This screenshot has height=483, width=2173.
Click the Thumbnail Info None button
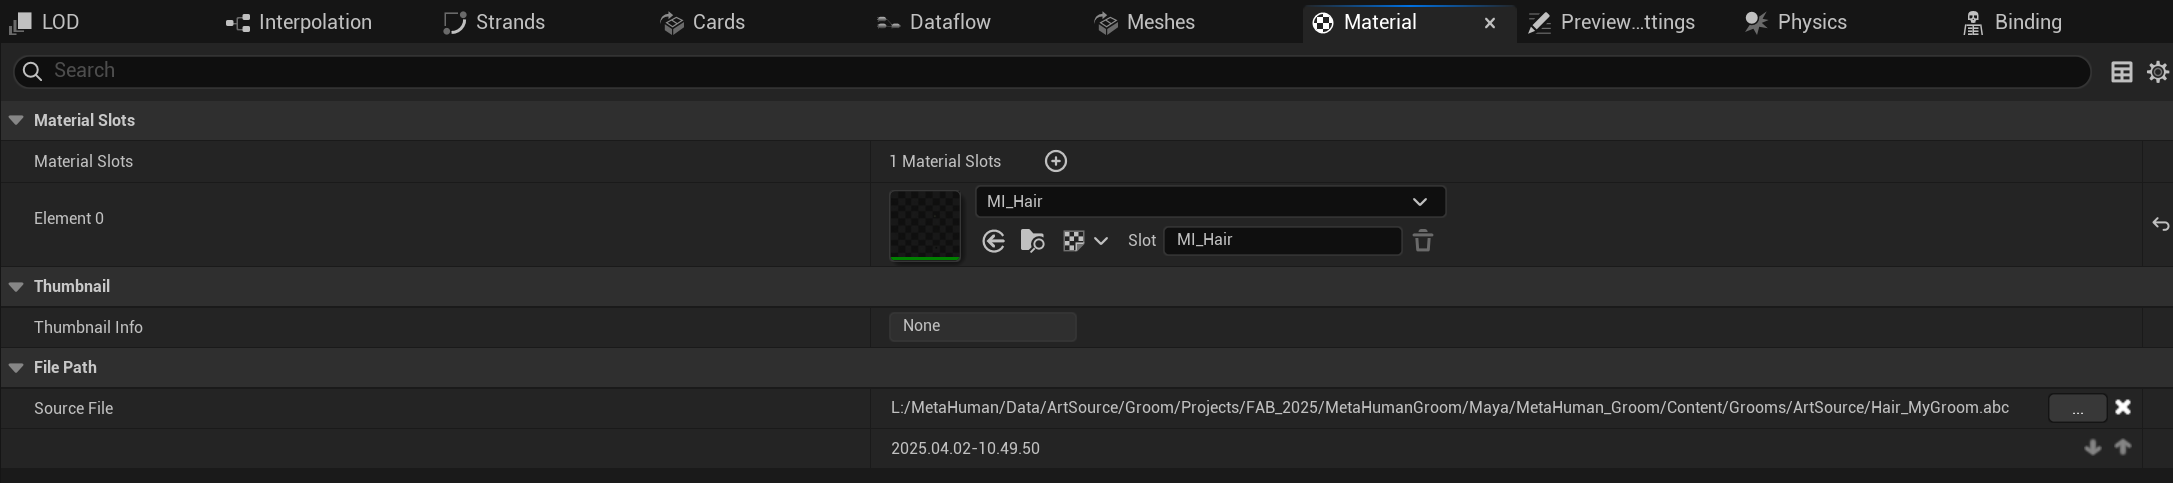983,326
